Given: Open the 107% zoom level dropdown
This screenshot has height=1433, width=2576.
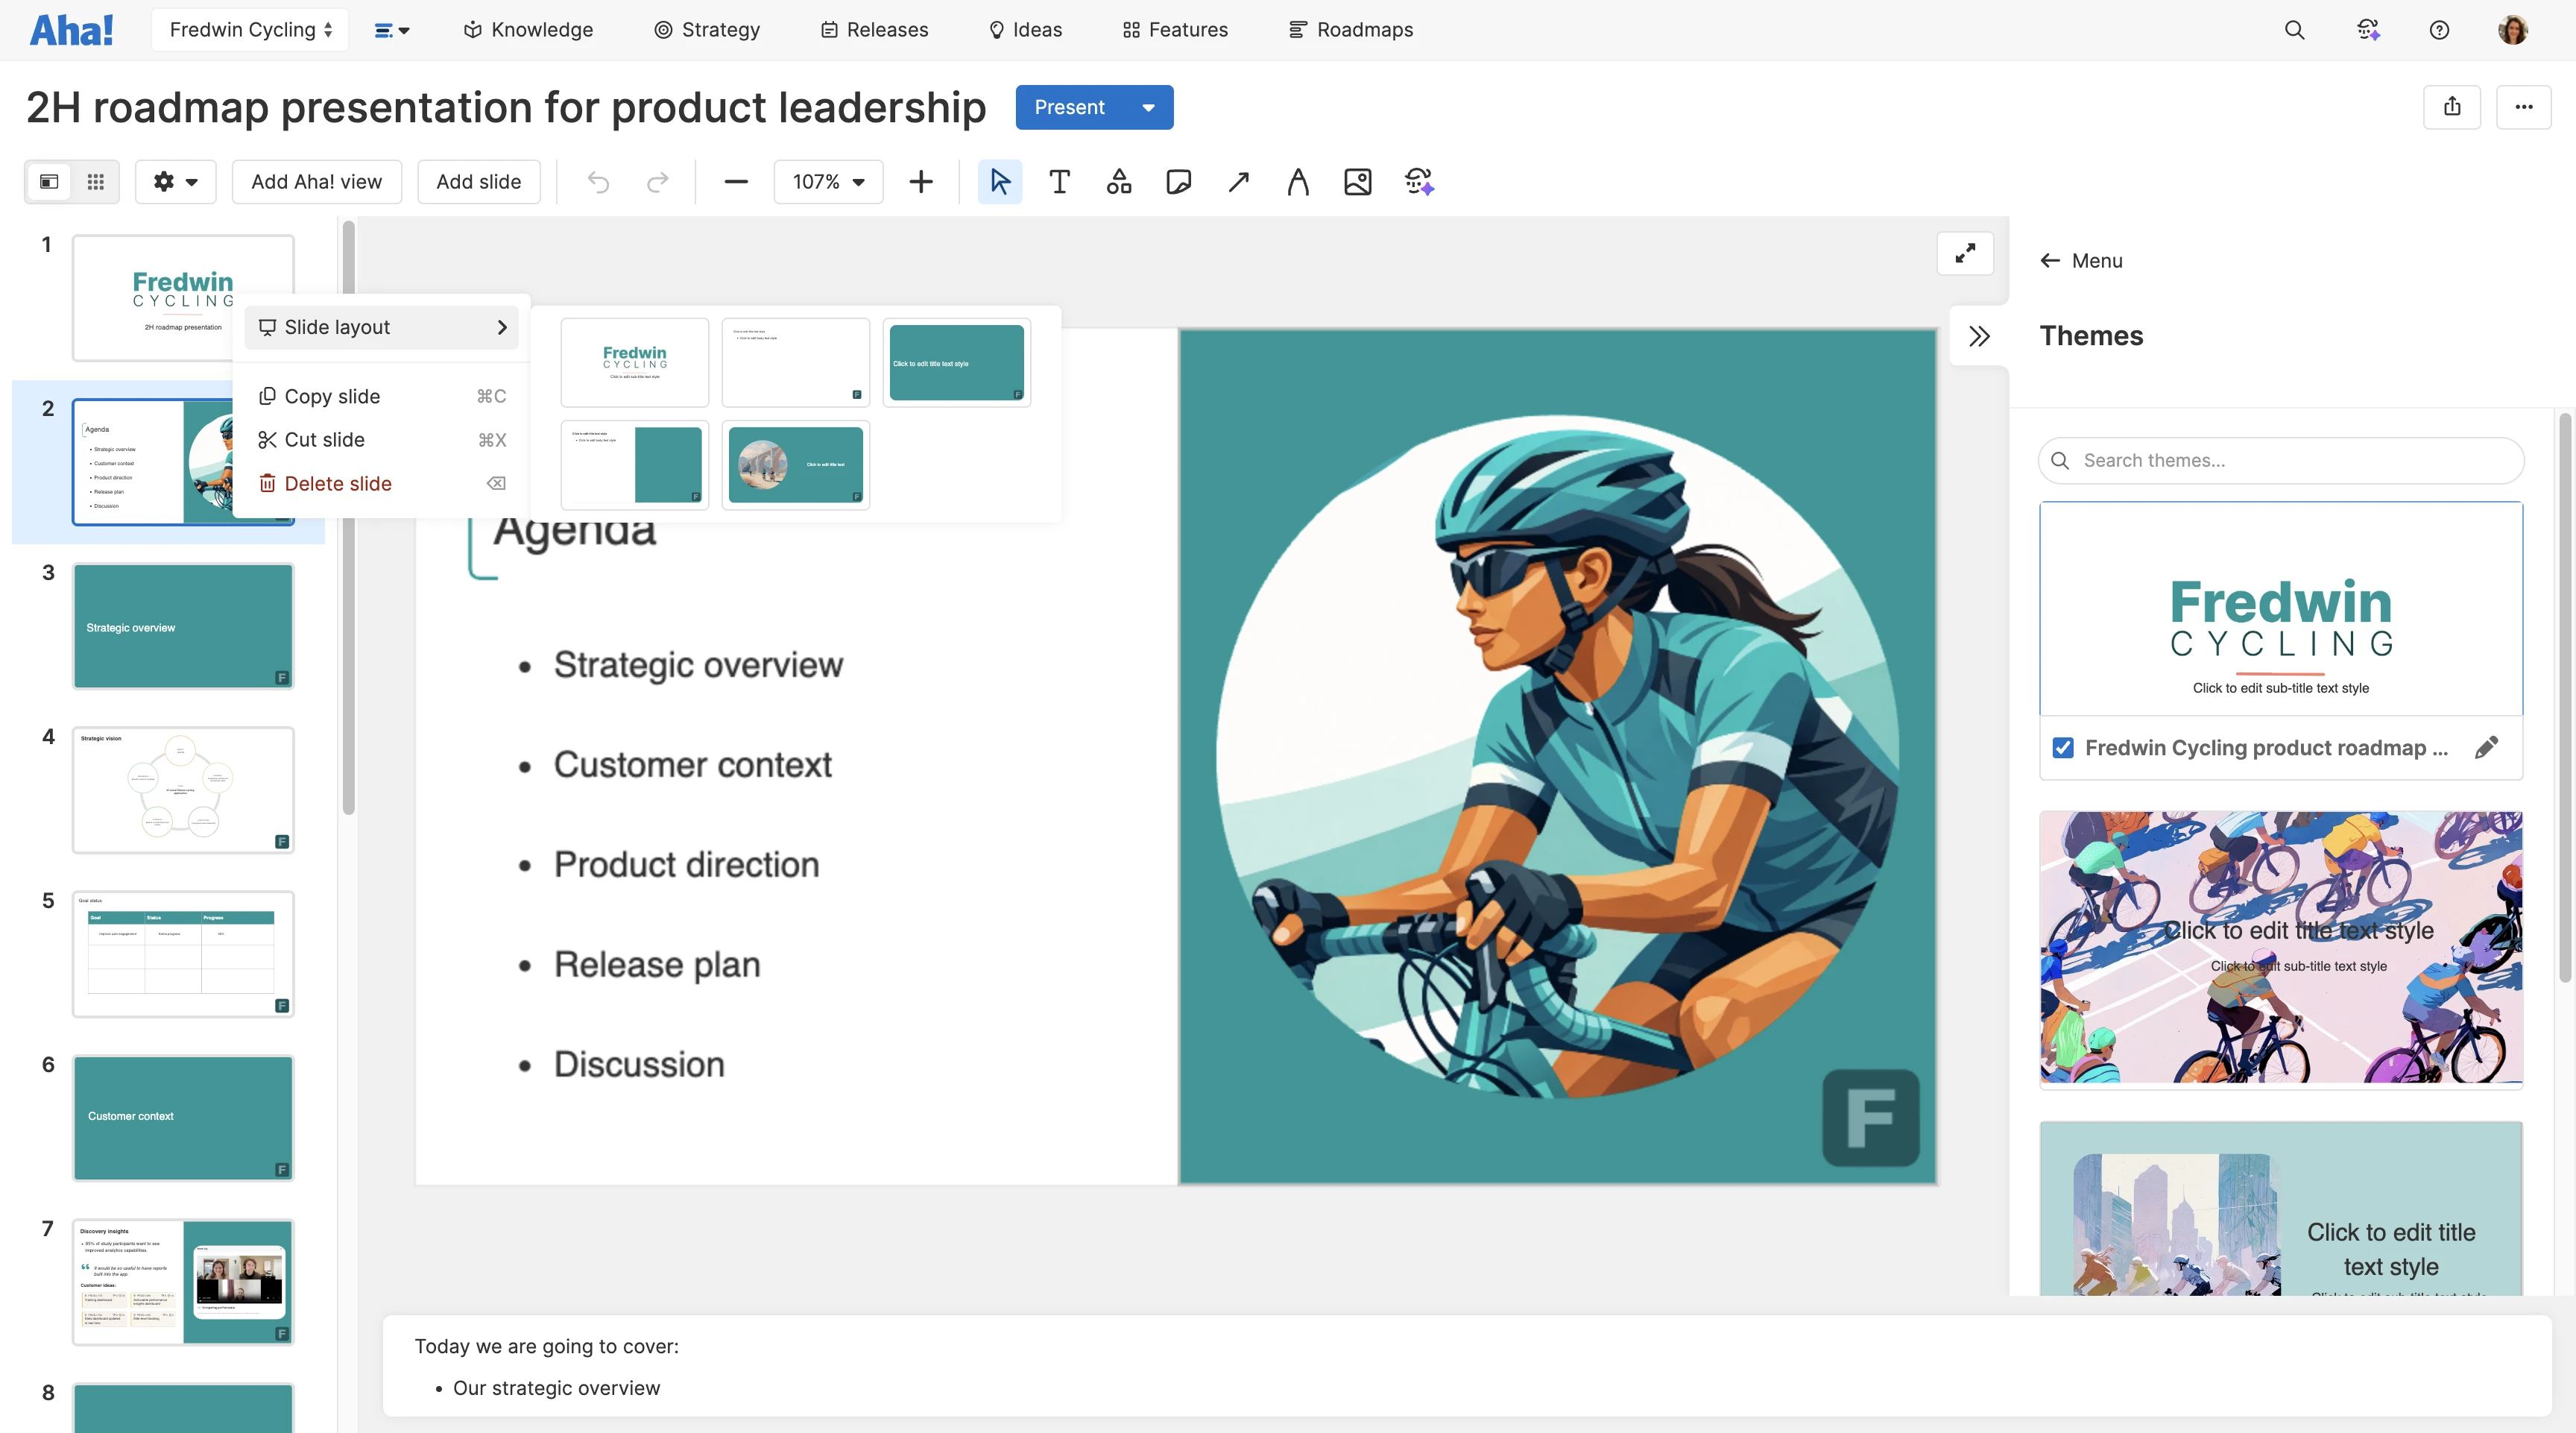Looking at the screenshot, I should 827,182.
